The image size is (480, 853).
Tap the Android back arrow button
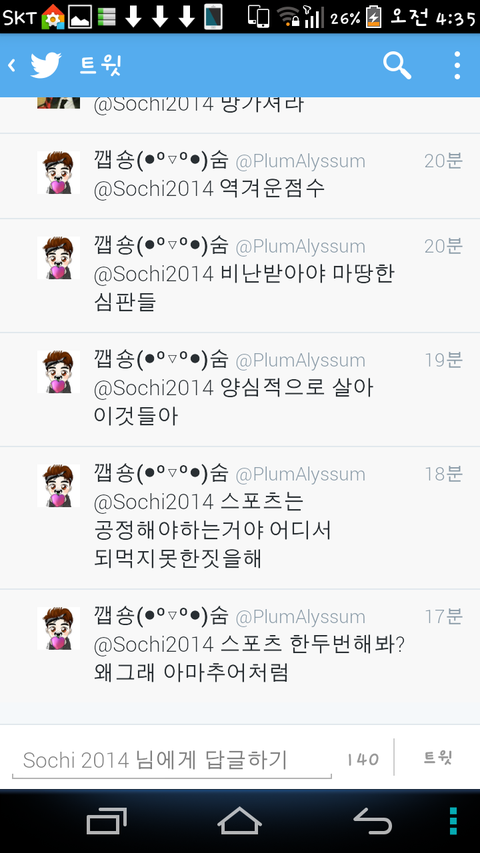click(373, 821)
